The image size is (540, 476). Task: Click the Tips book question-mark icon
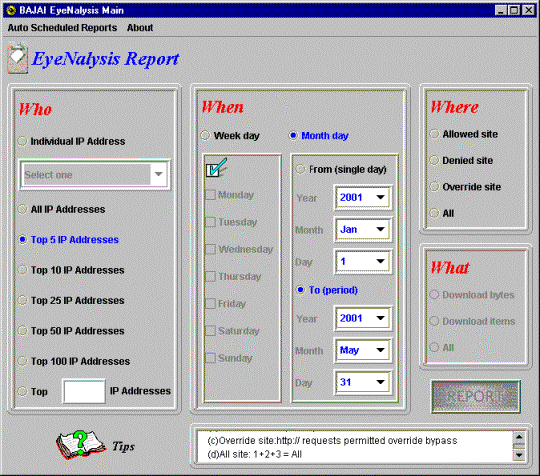[x=81, y=445]
